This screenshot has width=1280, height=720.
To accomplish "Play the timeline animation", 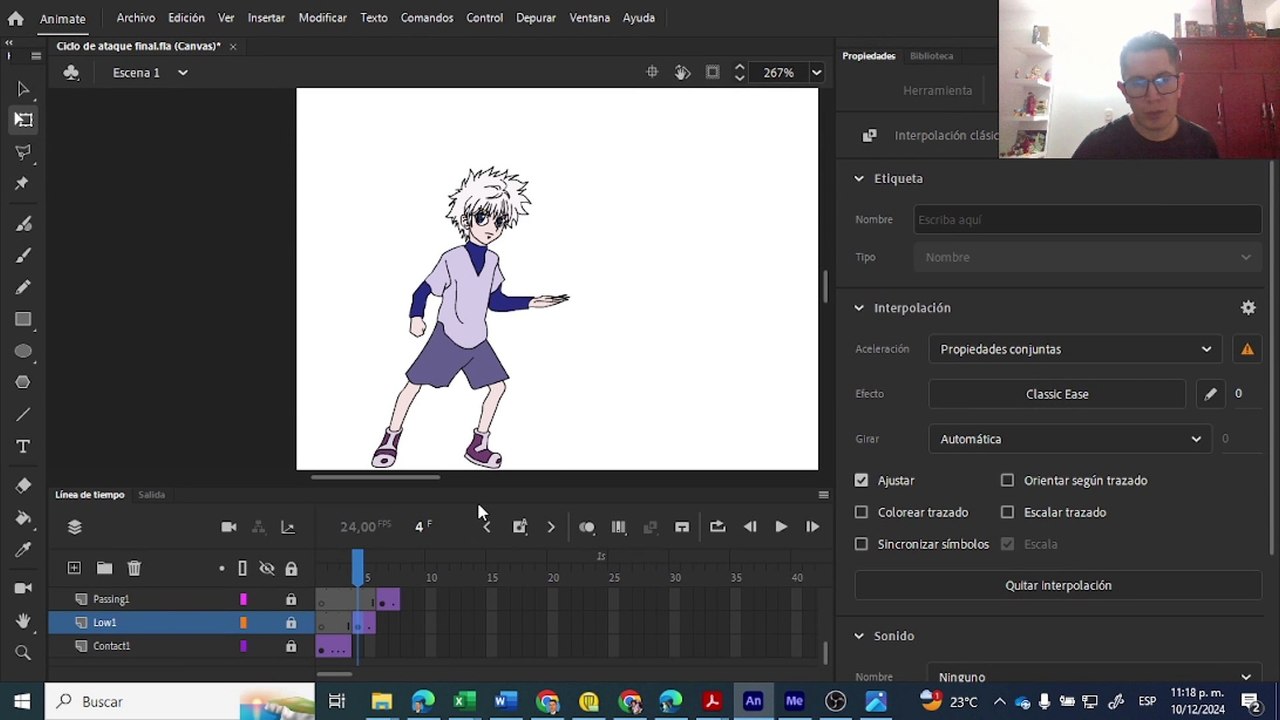I will [x=781, y=527].
